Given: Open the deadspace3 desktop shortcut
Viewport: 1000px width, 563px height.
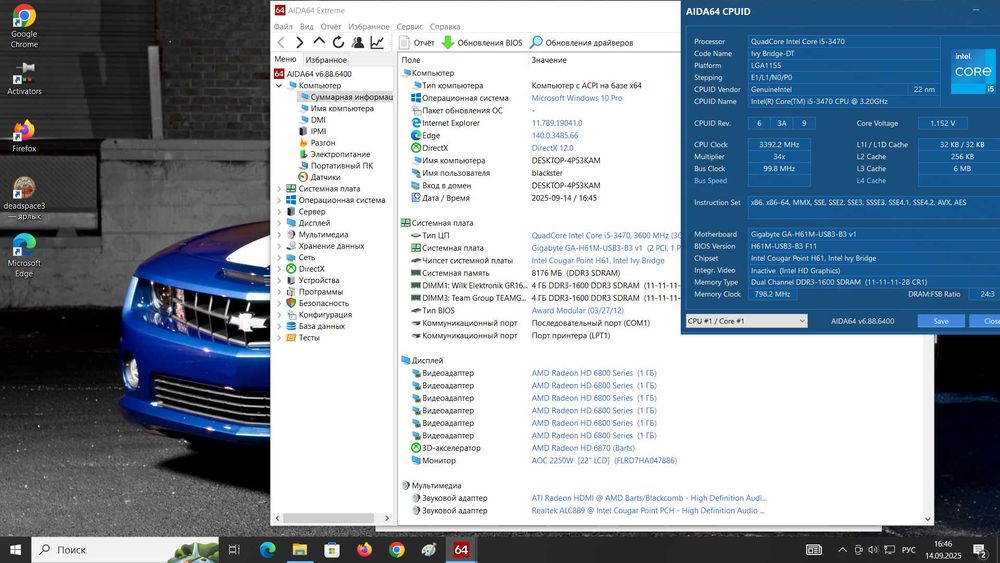Looking at the screenshot, I should pos(24,198).
